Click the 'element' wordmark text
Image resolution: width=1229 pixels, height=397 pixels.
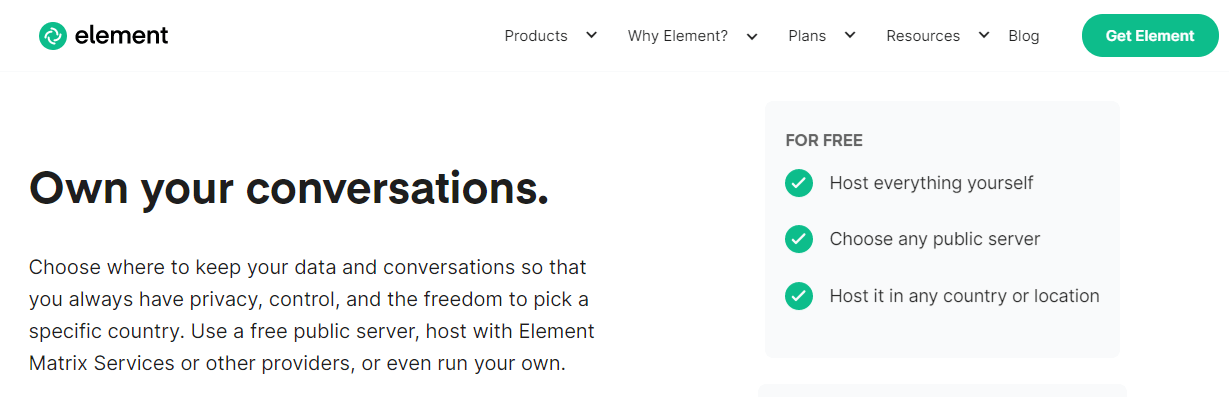point(121,36)
